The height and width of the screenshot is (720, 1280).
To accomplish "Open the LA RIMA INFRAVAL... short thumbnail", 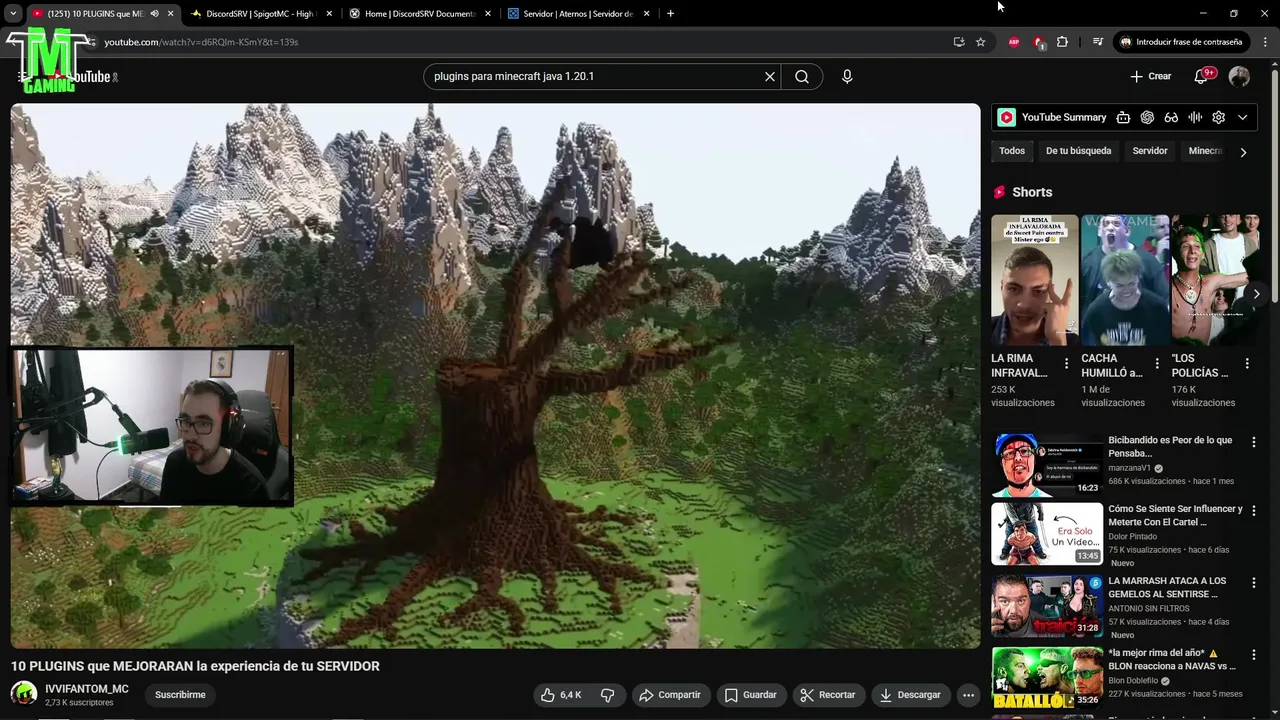I will click(x=1035, y=280).
